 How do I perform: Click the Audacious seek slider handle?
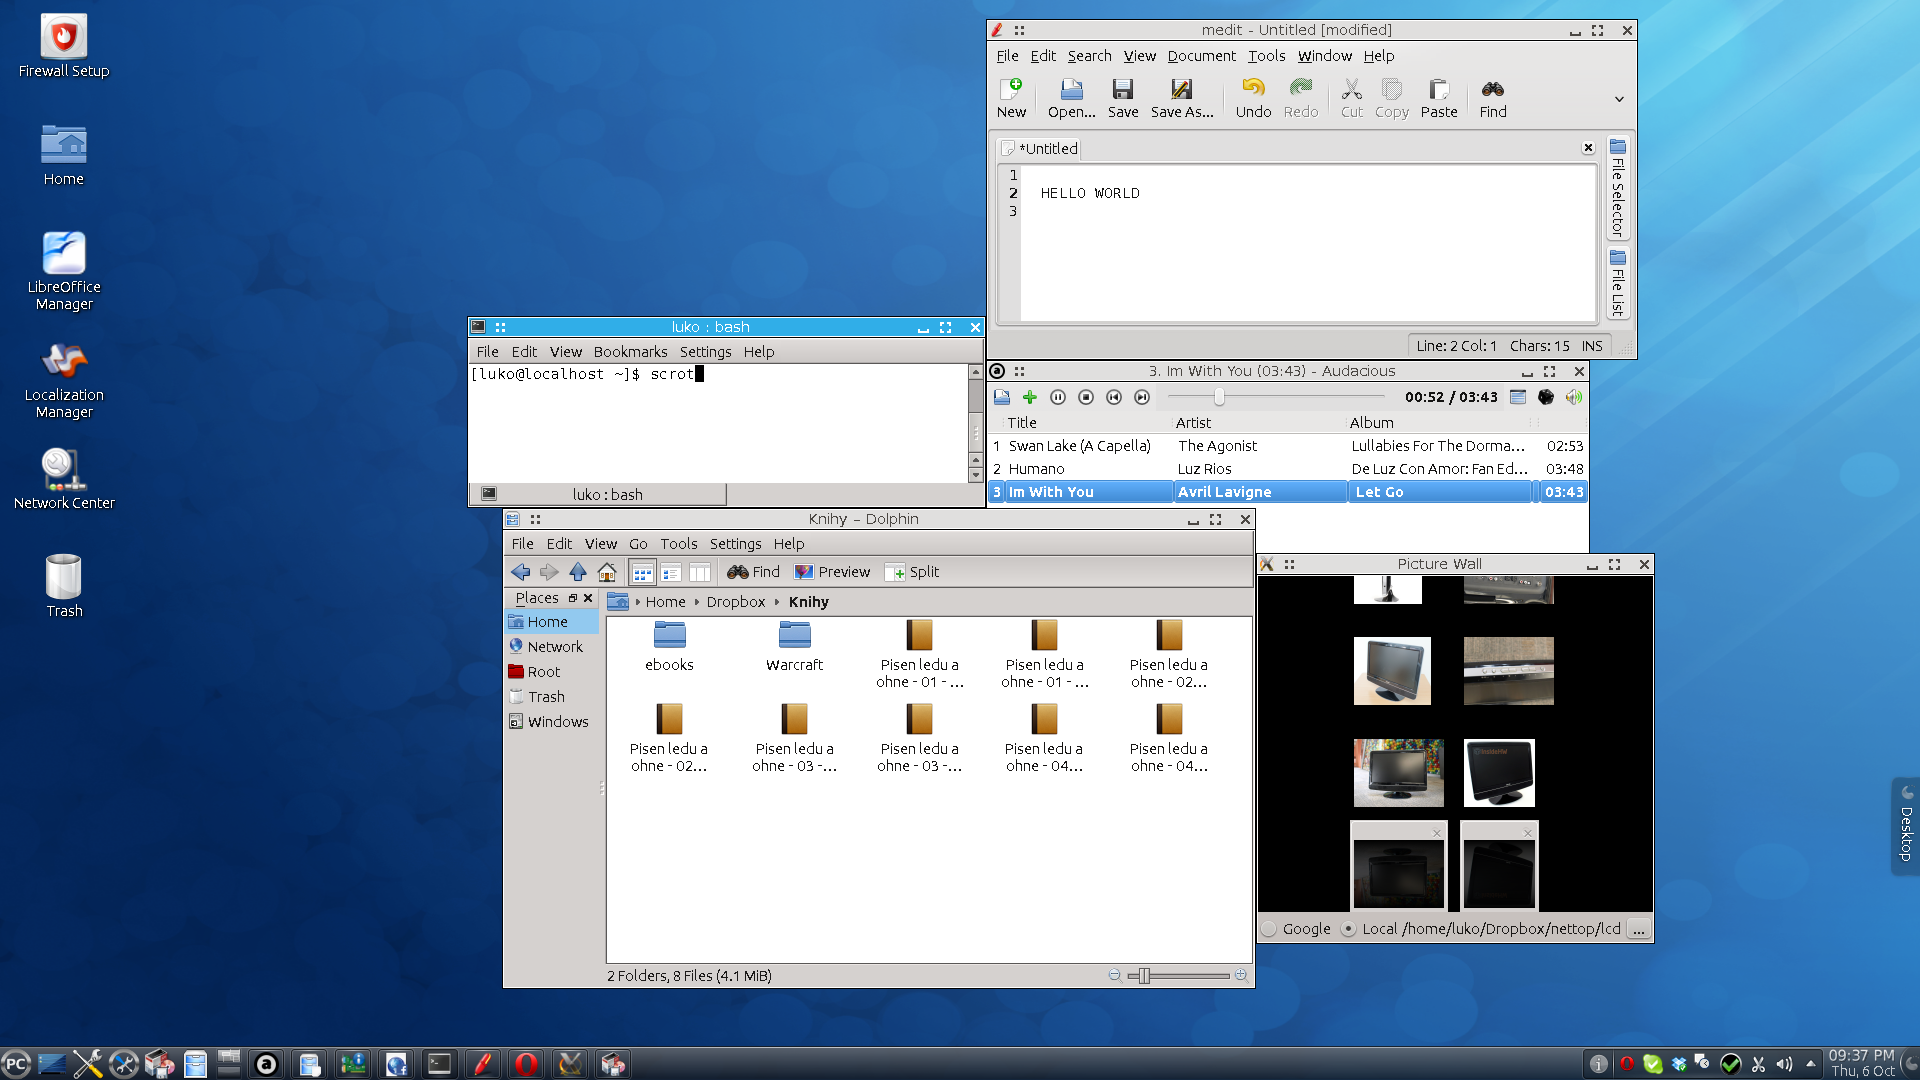(x=1219, y=397)
